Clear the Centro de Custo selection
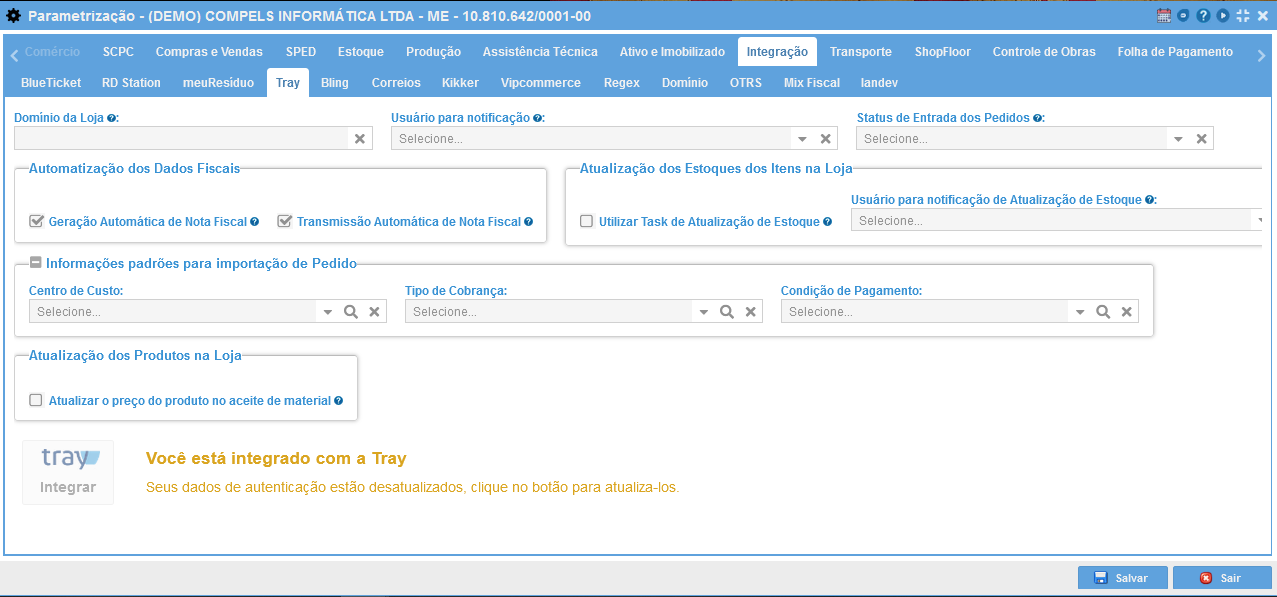Screen dimensions: 1277x597 coord(374,312)
